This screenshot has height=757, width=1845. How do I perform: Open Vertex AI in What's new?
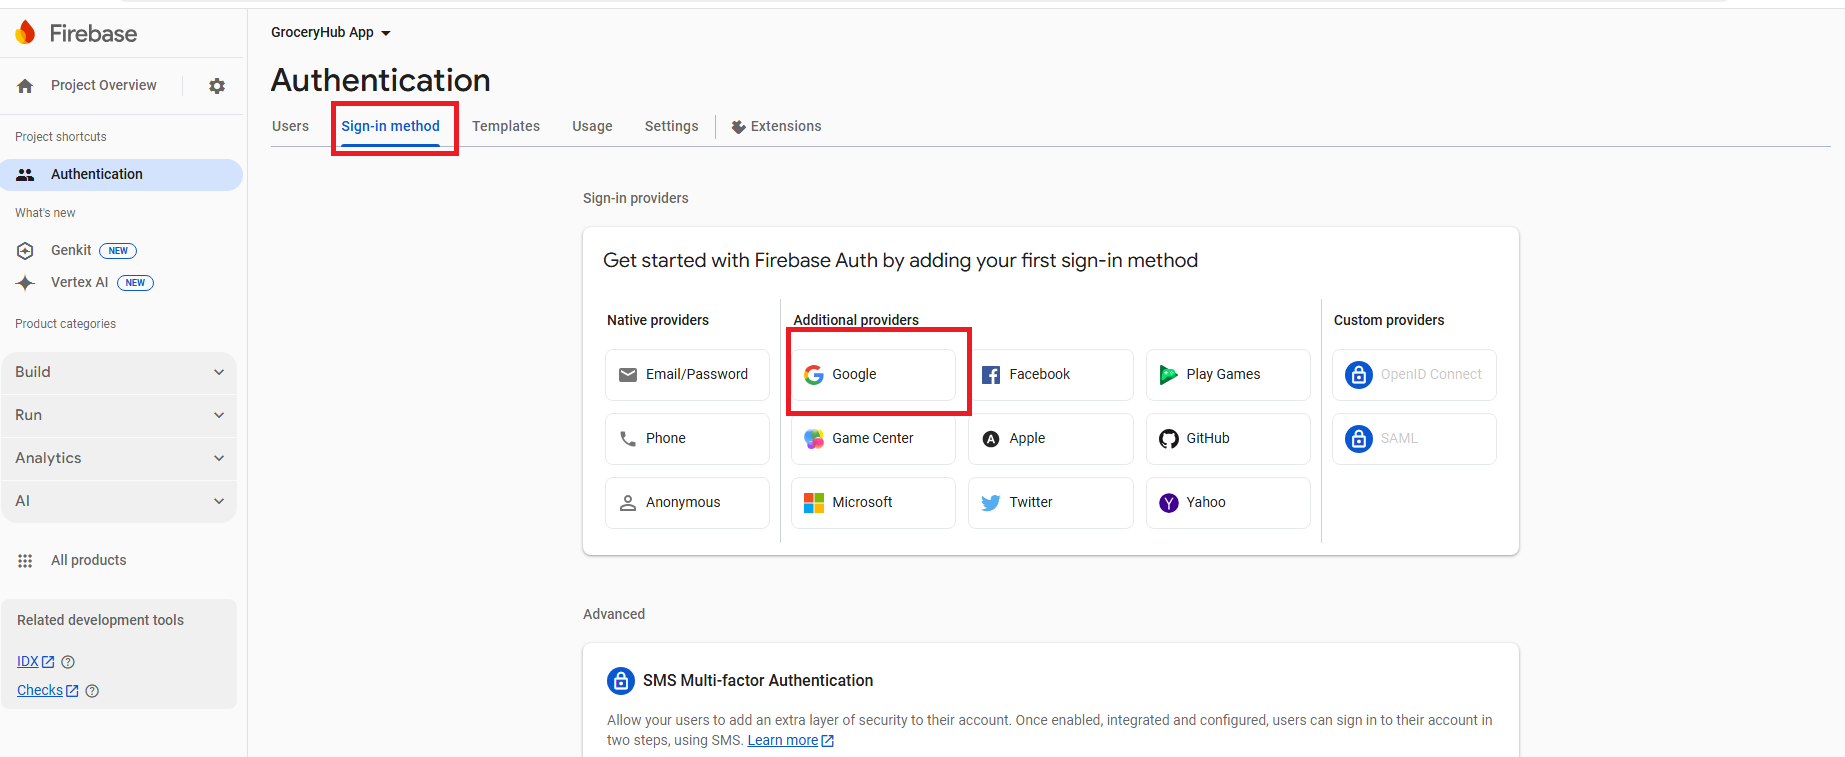[x=79, y=282]
